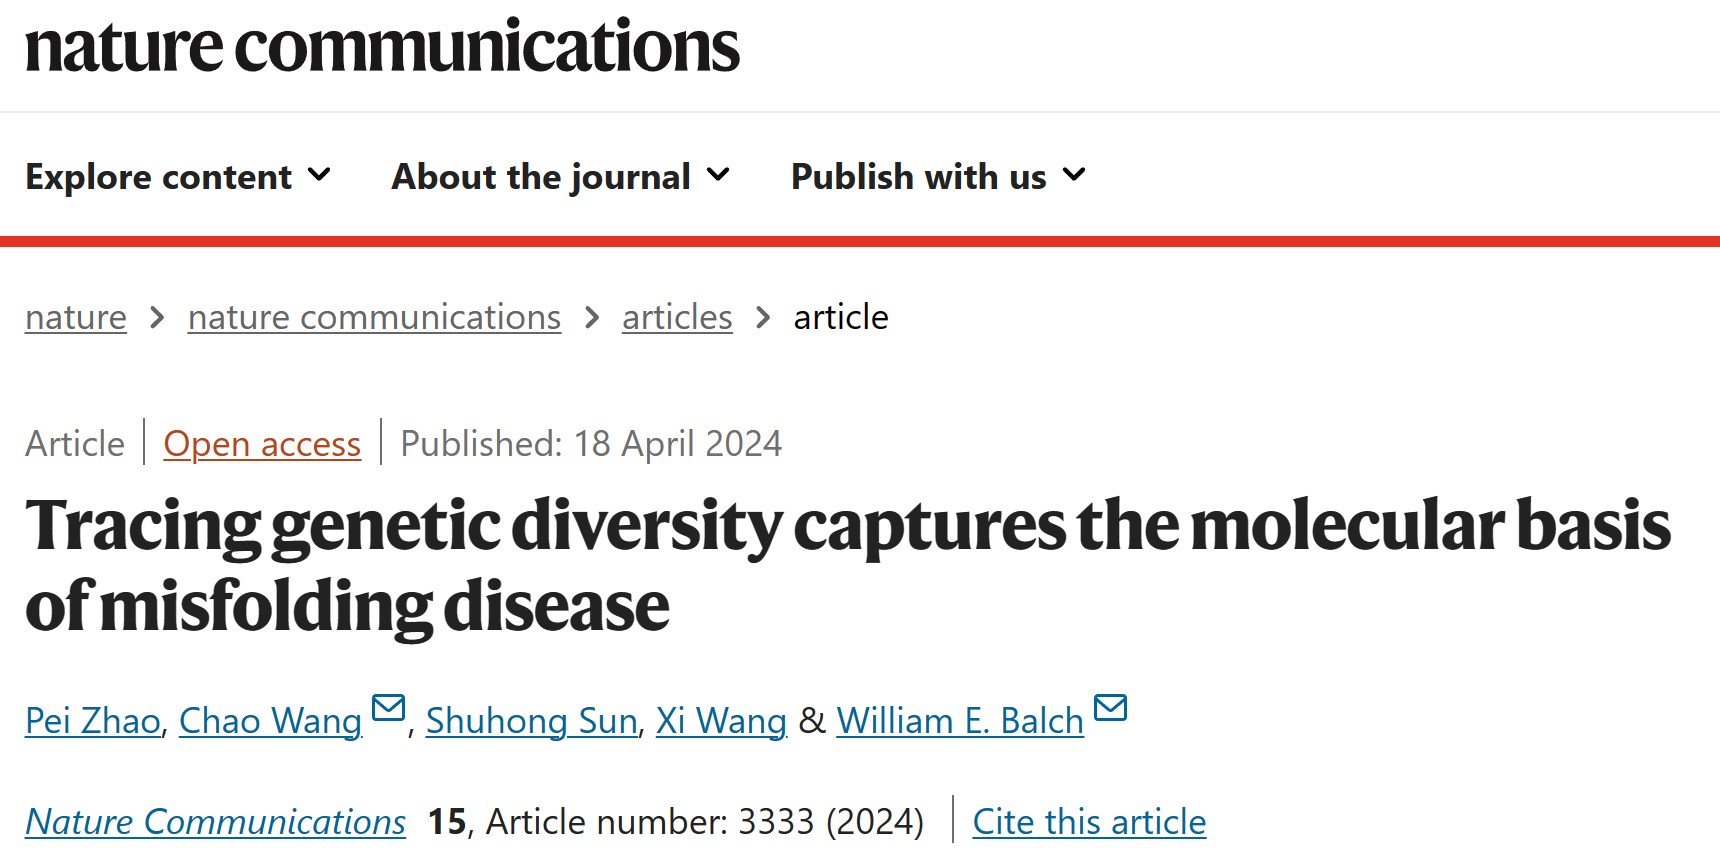The width and height of the screenshot is (1720, 868).
Task: Open the About the journal menu
Action: click(x=541, y=177)
